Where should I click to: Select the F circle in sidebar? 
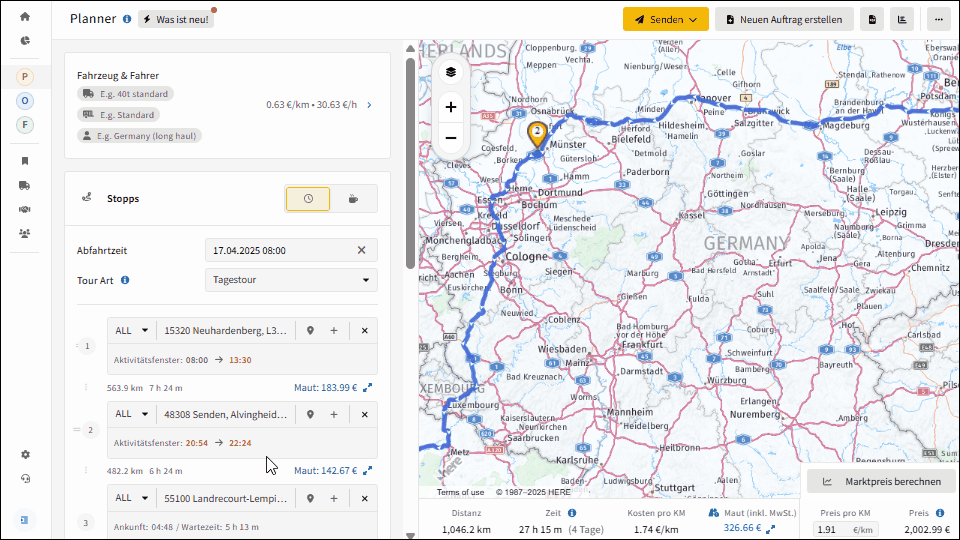(24, 125)
